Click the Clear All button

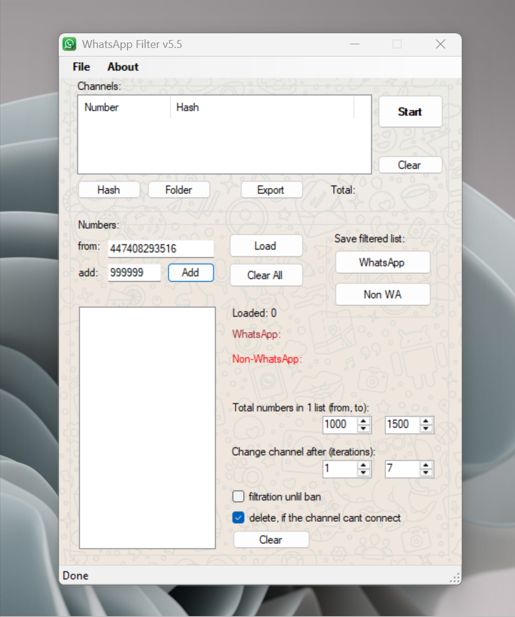click(266, 275)
